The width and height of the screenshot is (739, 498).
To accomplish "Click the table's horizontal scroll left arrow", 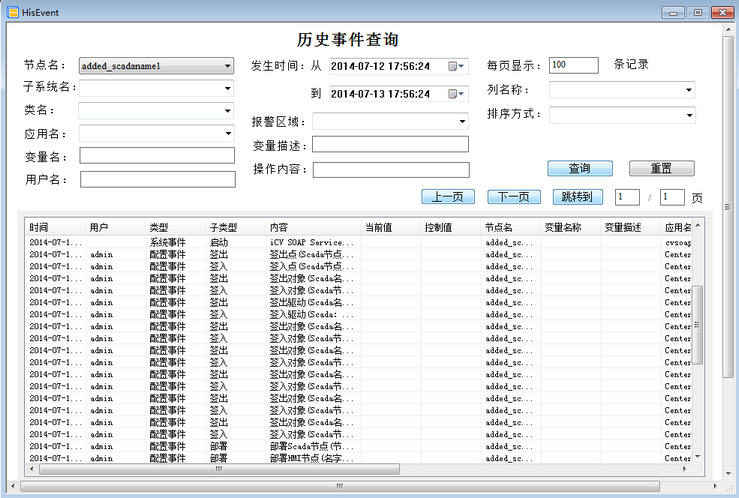I will (32, 469).
